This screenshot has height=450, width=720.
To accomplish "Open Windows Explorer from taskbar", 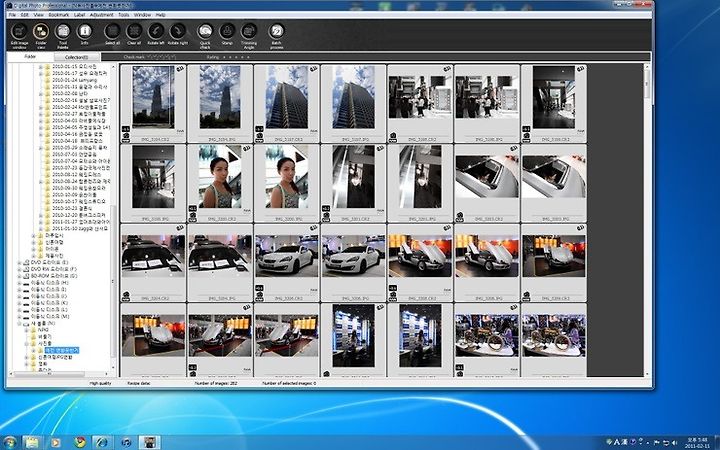I will coord(32,443).
